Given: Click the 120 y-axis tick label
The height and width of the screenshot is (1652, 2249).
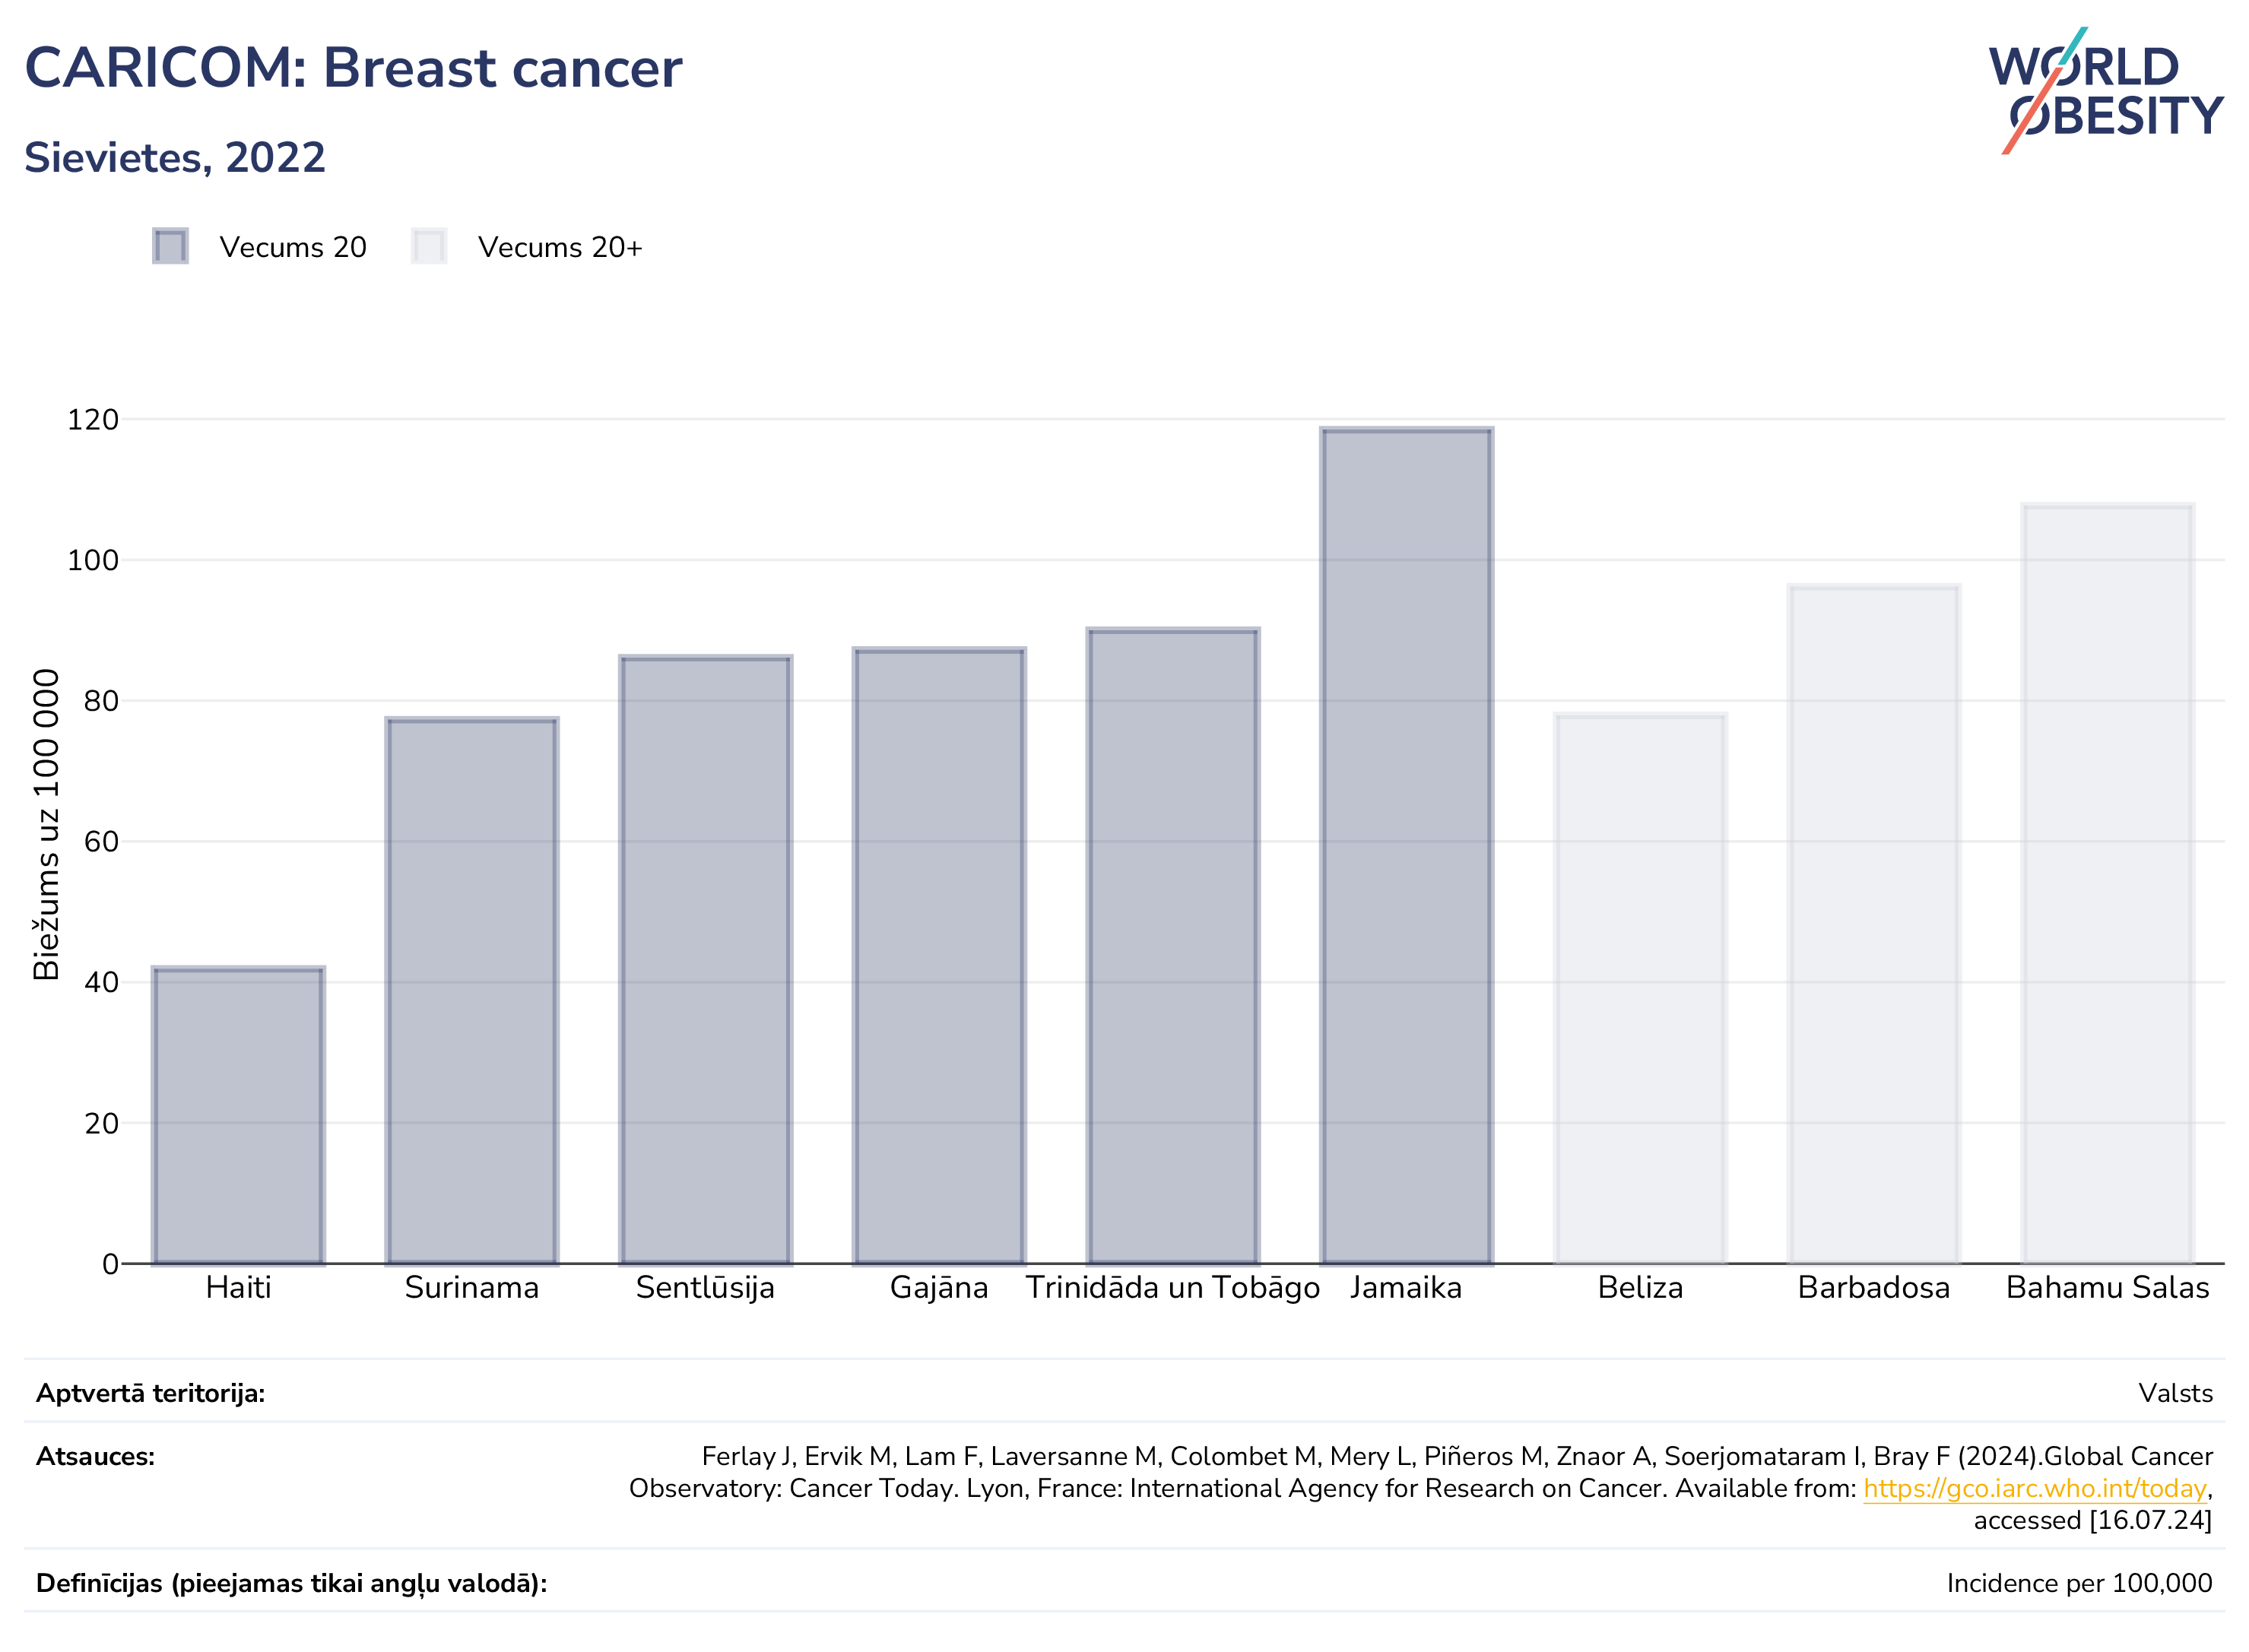Looking at the screenshot, I should (93, 420).
